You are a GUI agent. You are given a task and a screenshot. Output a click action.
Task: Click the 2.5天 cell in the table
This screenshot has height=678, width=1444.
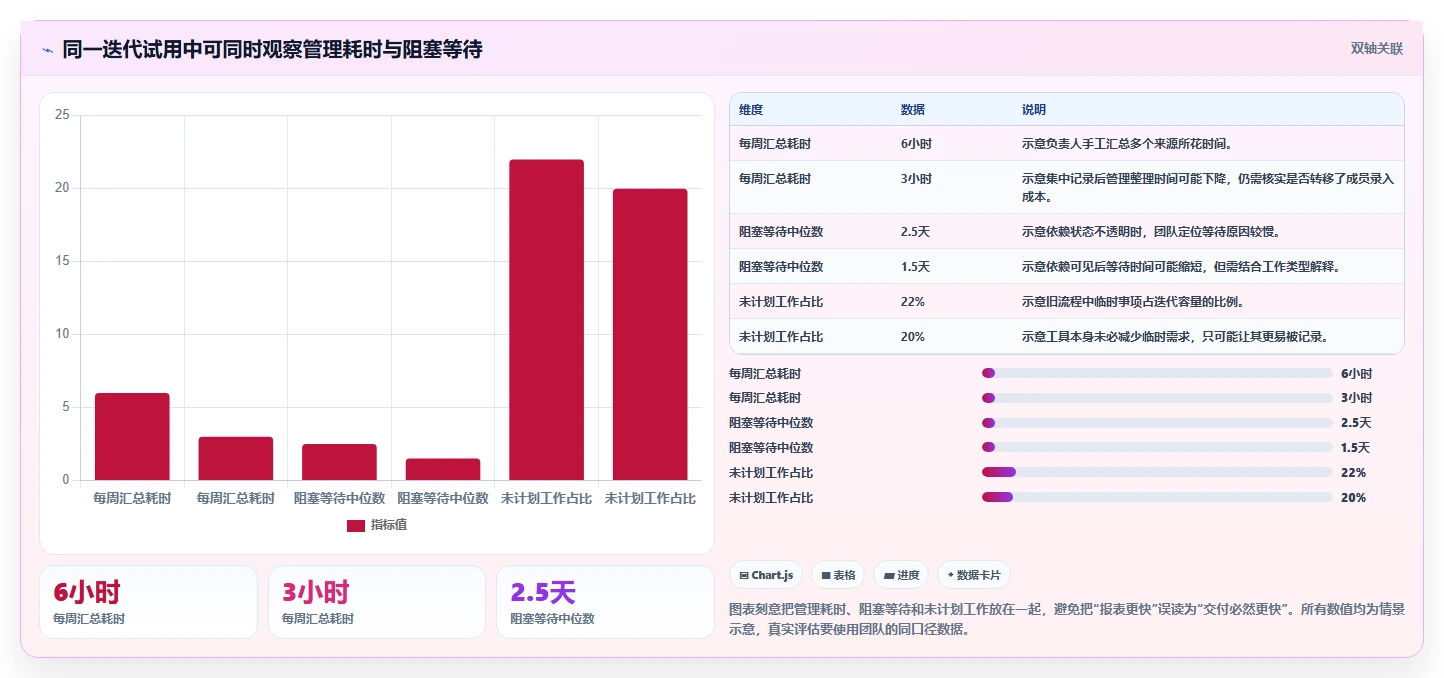[x=915, y=232]
